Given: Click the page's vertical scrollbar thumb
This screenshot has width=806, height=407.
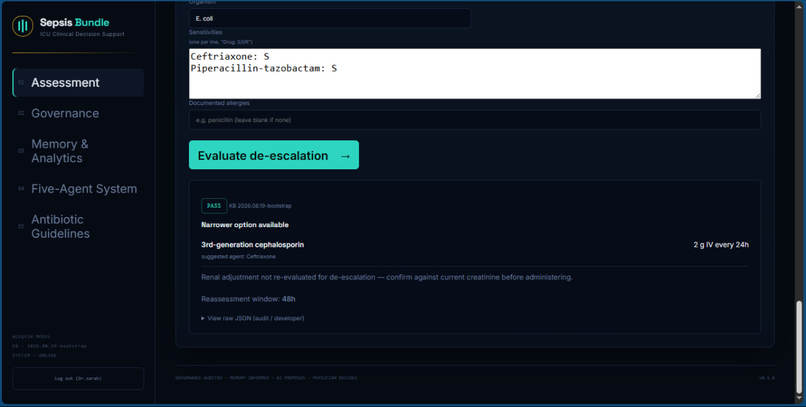Looking at the screenshot, I should 799,348.
